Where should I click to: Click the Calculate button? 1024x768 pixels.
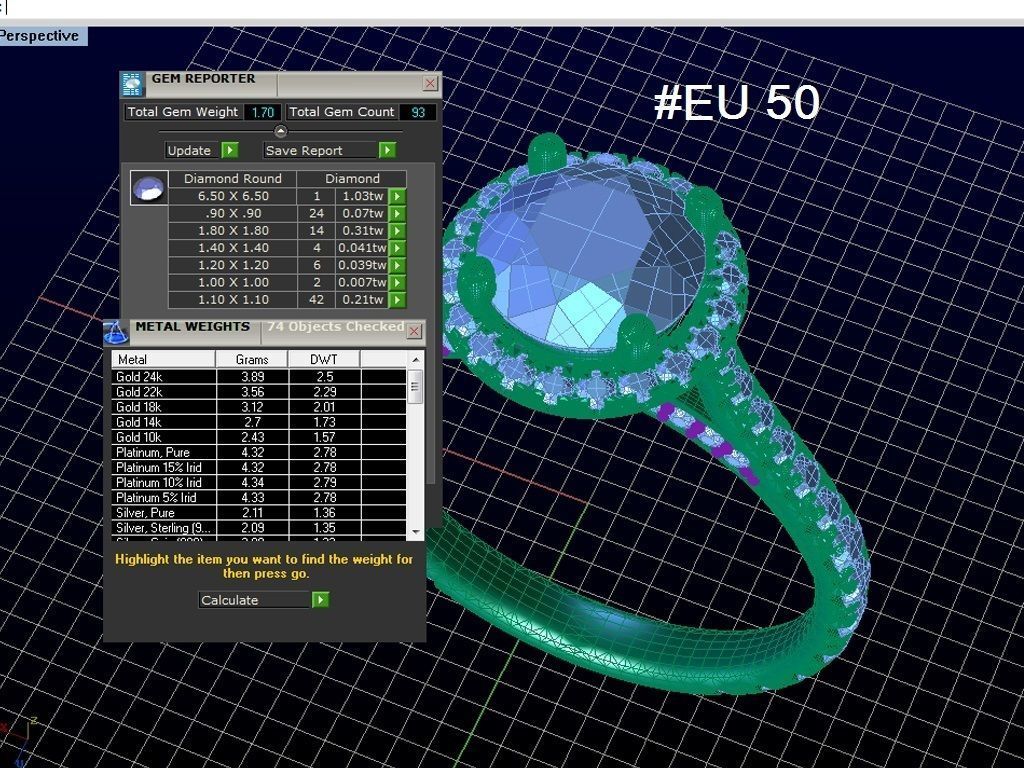[255, 600]
